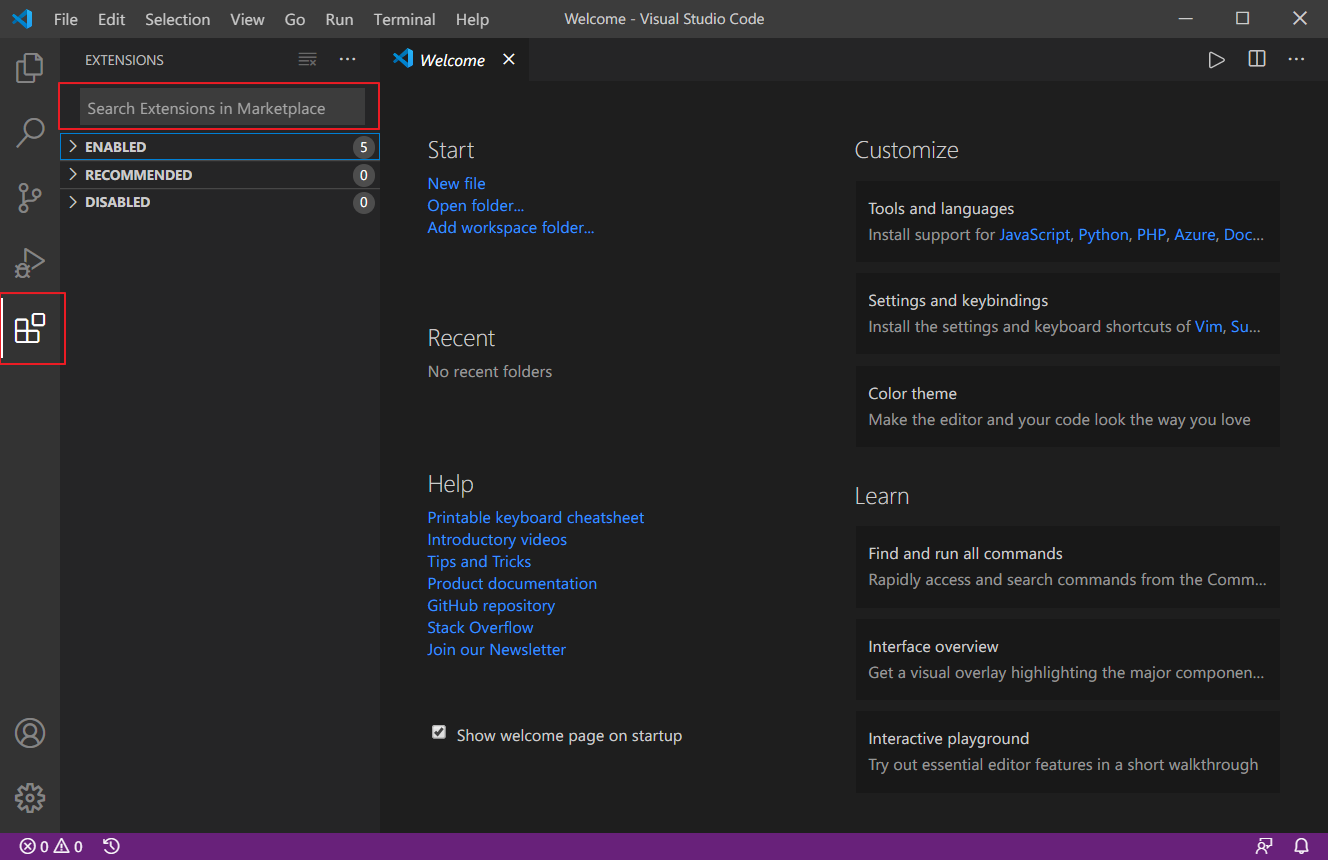Expand the ENABLED extensions section
The width and height of the screenshot is (1328, 860).
click(x=219, y=147)
